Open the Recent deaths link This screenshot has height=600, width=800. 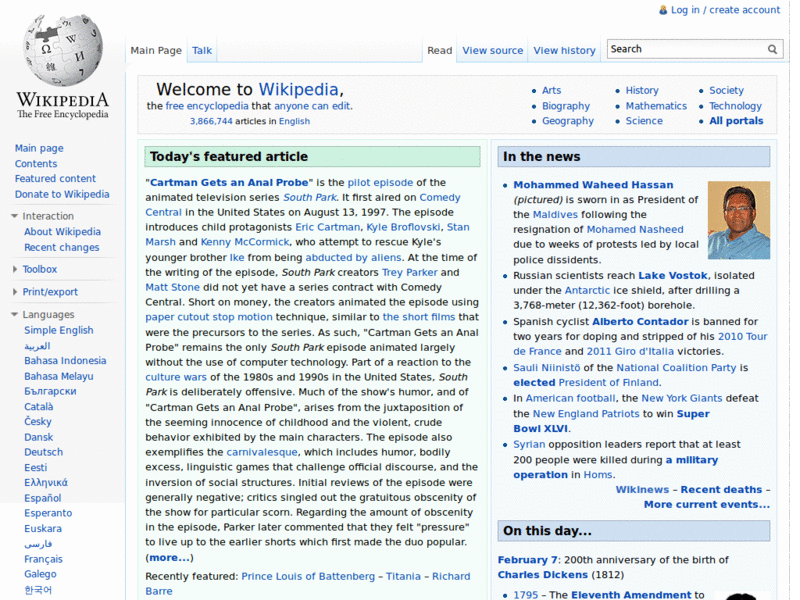pyautogui.click(x=721, y=490)
